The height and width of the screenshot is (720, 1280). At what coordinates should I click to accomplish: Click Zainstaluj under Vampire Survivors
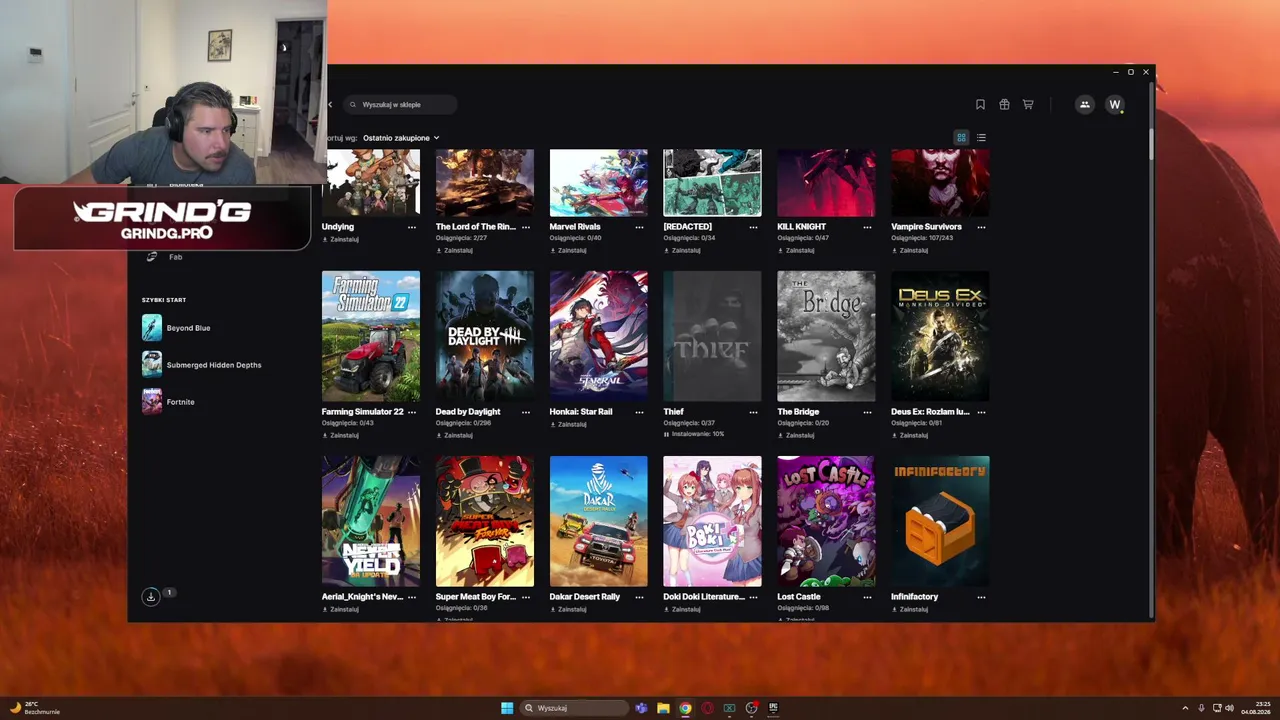point(911,250)
